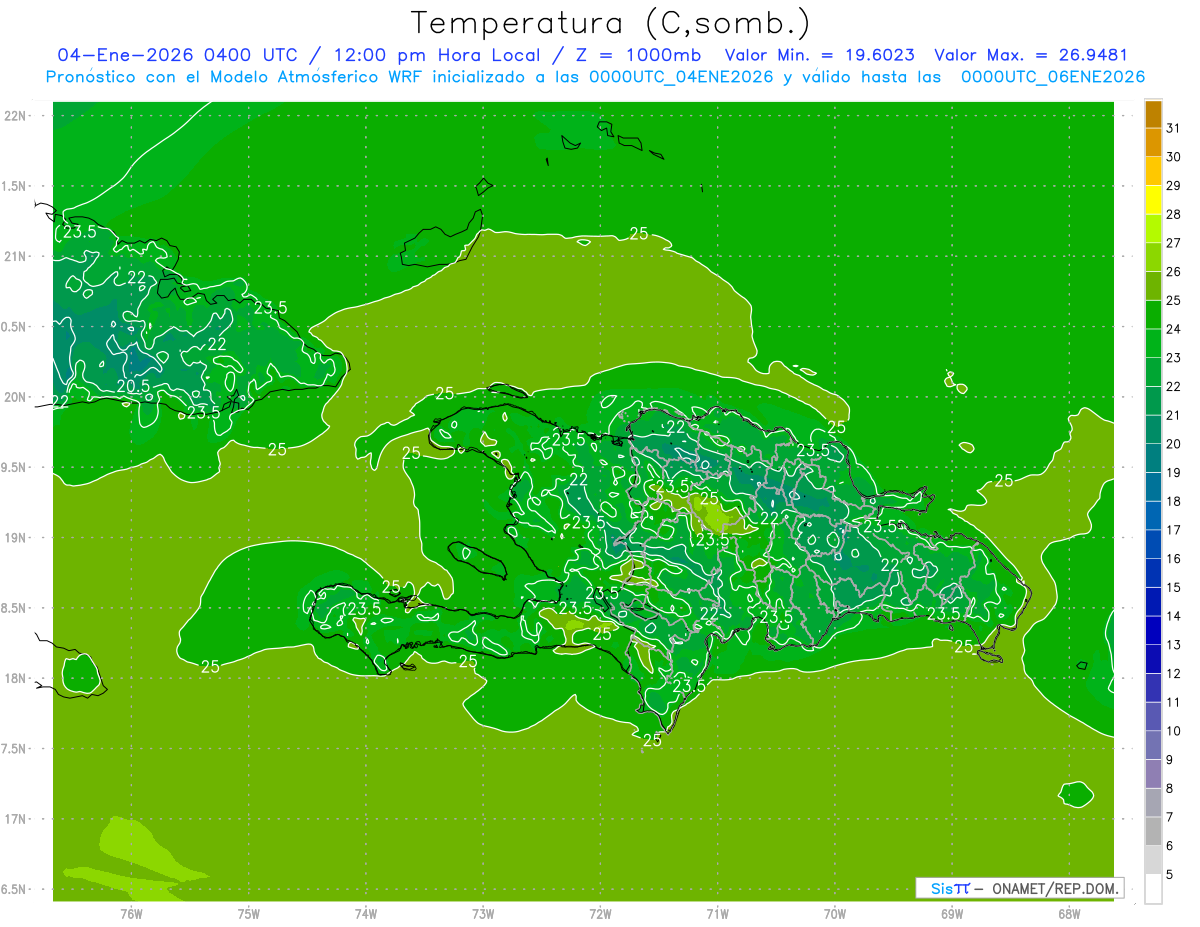Click the "Valor Min. = 19.6023" value

coord(820,55)
